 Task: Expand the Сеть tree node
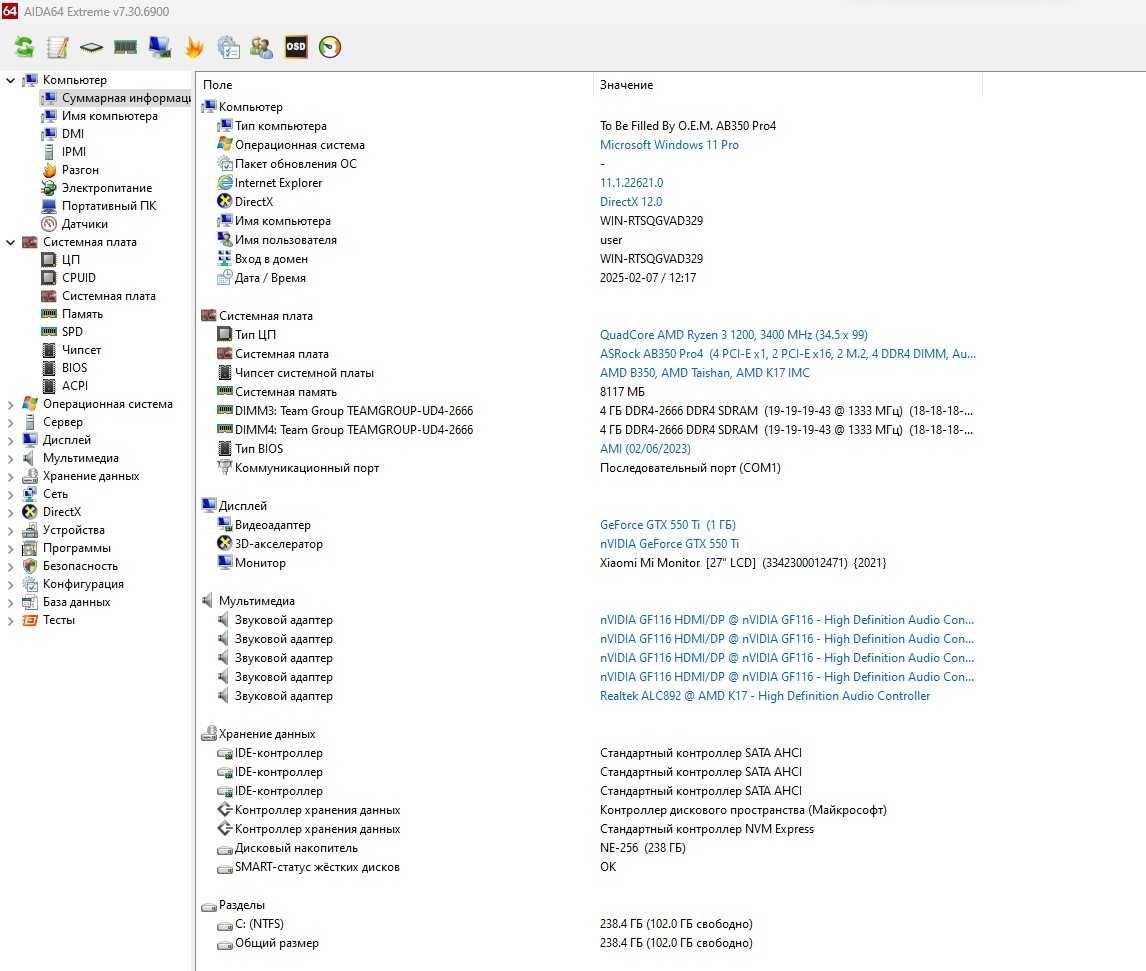click(x=10, y=494)
